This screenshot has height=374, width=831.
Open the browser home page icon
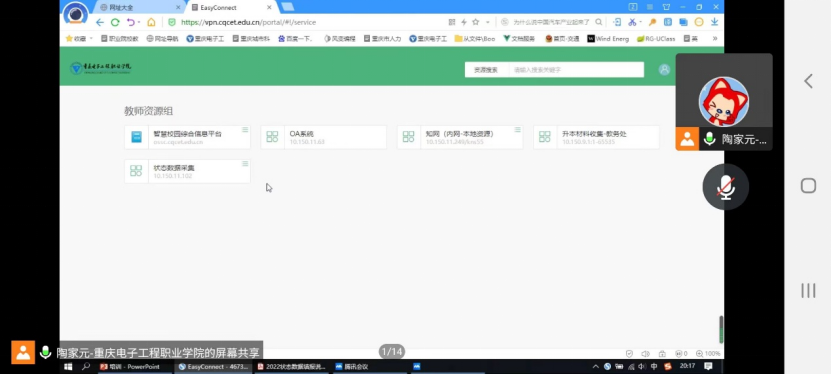click(x=151, y=22)
